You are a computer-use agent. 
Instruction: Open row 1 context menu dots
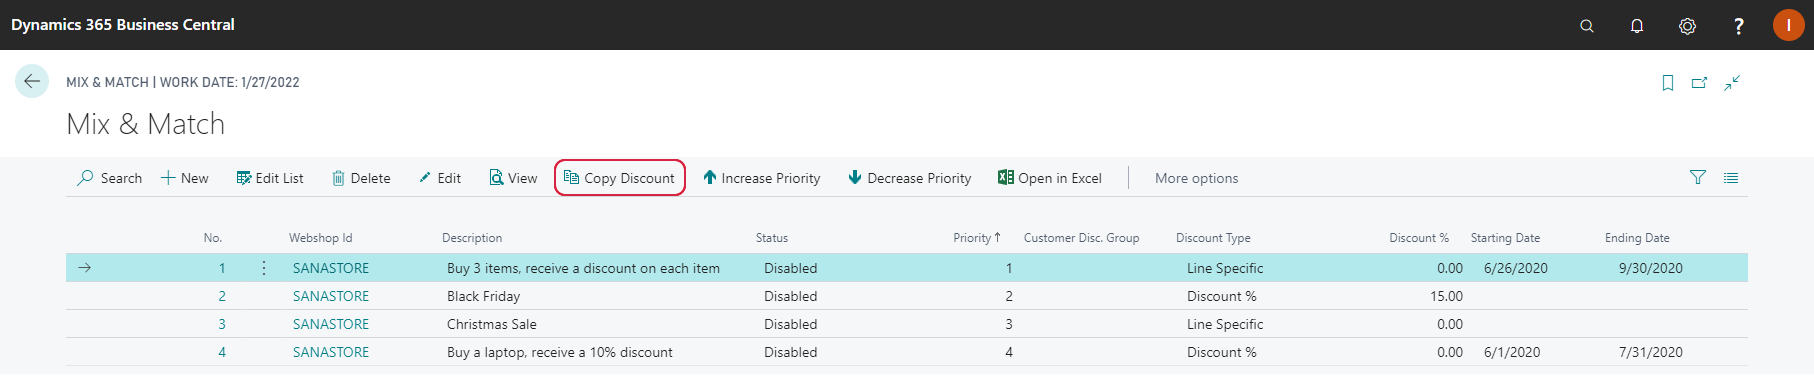[x=264, y=268]
